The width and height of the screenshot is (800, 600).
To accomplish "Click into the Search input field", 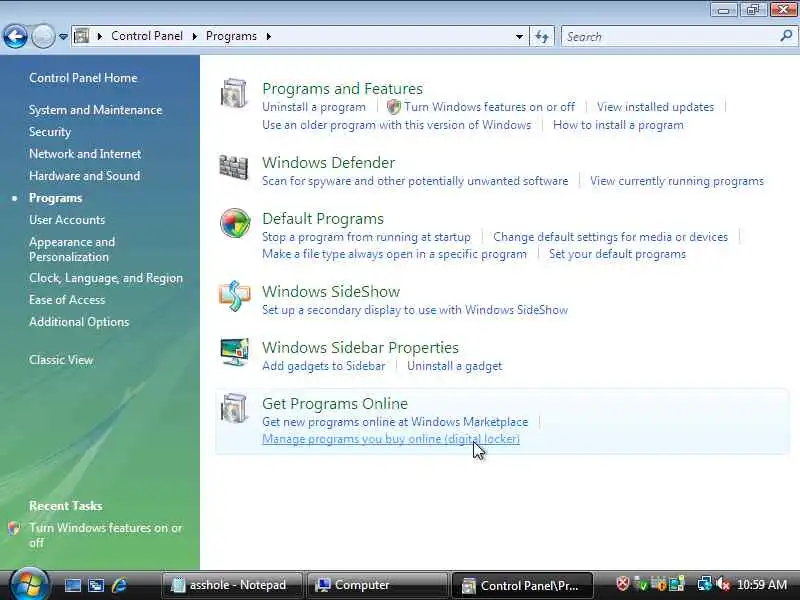I will click(671, 36).
